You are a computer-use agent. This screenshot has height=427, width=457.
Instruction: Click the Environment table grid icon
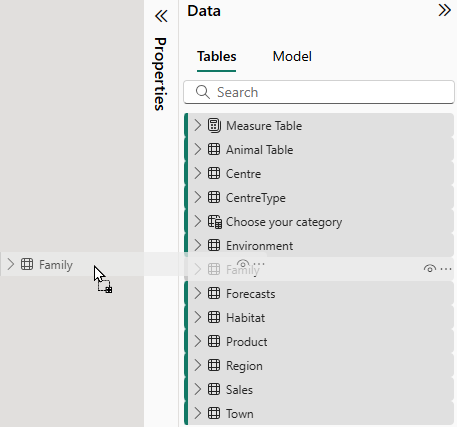point(214,246)
